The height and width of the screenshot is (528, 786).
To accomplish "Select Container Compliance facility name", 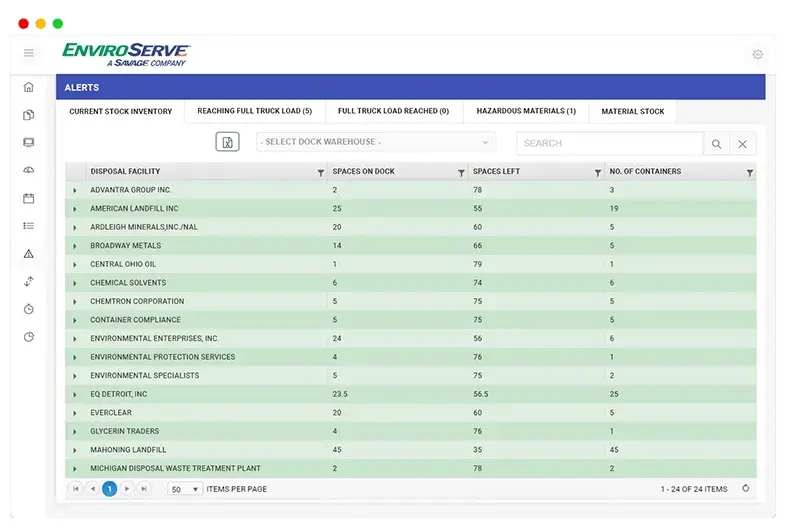I will 135,320.
